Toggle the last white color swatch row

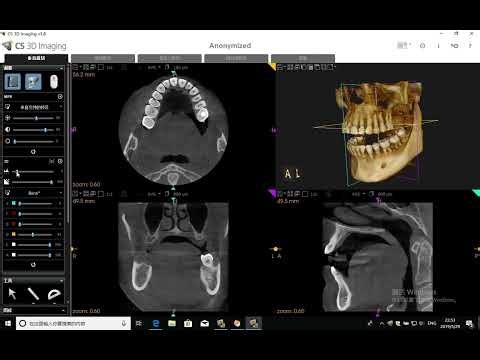pos(14,255)
